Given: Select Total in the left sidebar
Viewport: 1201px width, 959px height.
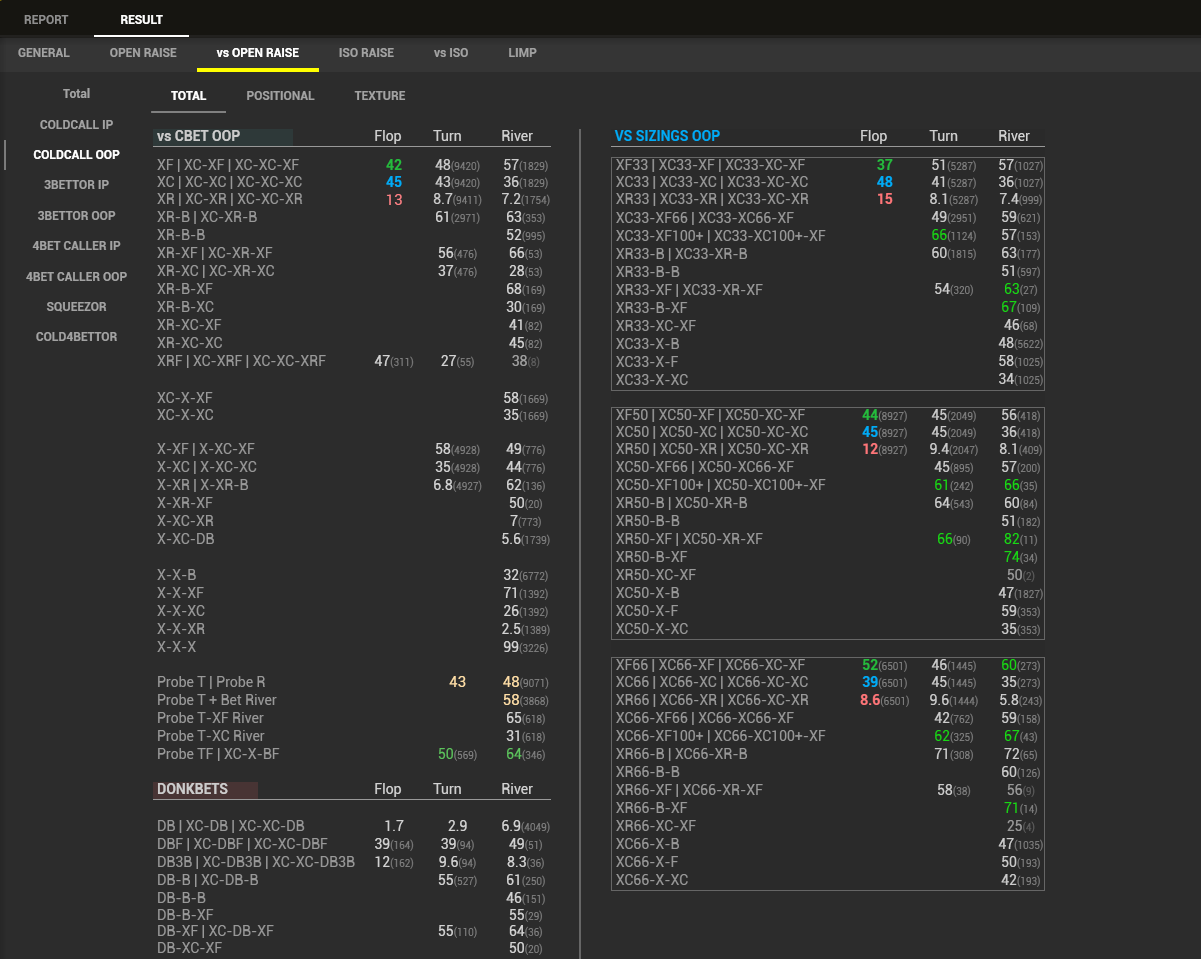Looking at the screenshot, I should point(77,94).
